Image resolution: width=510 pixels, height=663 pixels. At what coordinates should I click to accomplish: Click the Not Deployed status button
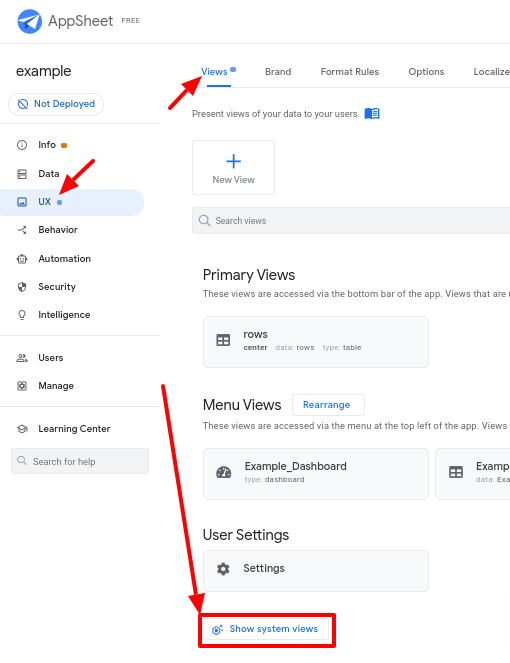[x=56, y=104]
